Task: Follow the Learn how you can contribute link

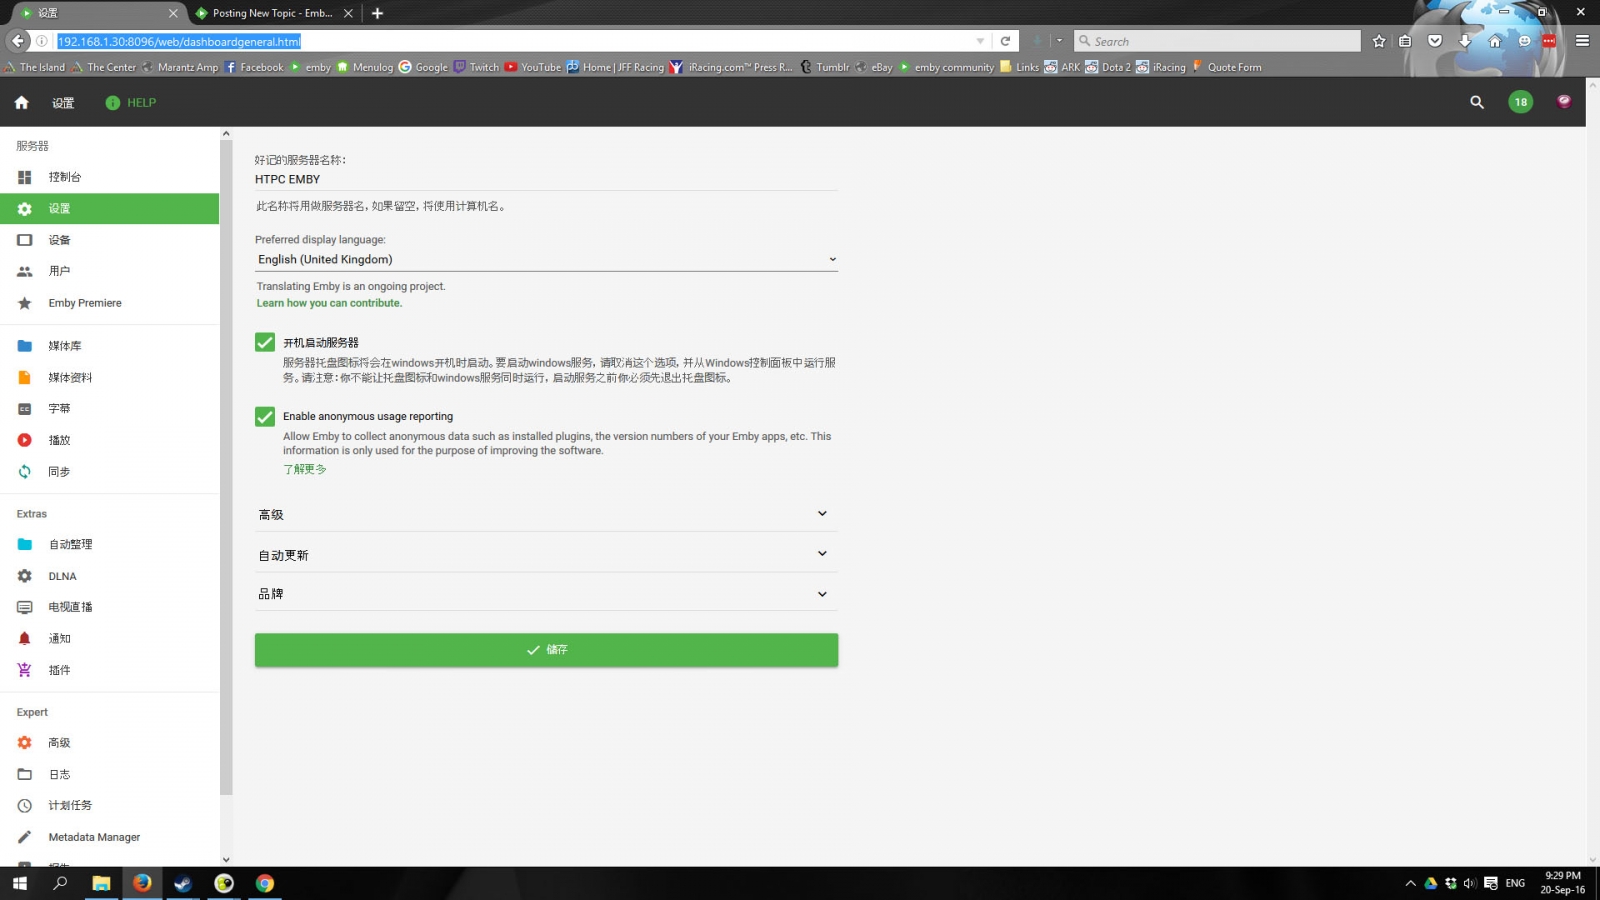Action: 329,303
